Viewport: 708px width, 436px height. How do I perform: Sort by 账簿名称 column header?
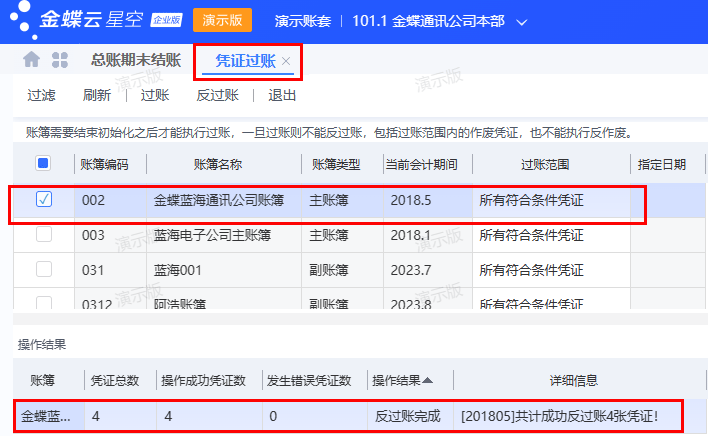pos(218,164)
